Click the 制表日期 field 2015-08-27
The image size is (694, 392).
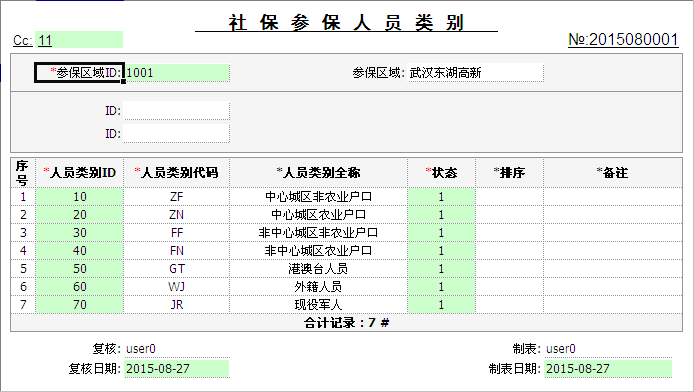click(608, 369)
